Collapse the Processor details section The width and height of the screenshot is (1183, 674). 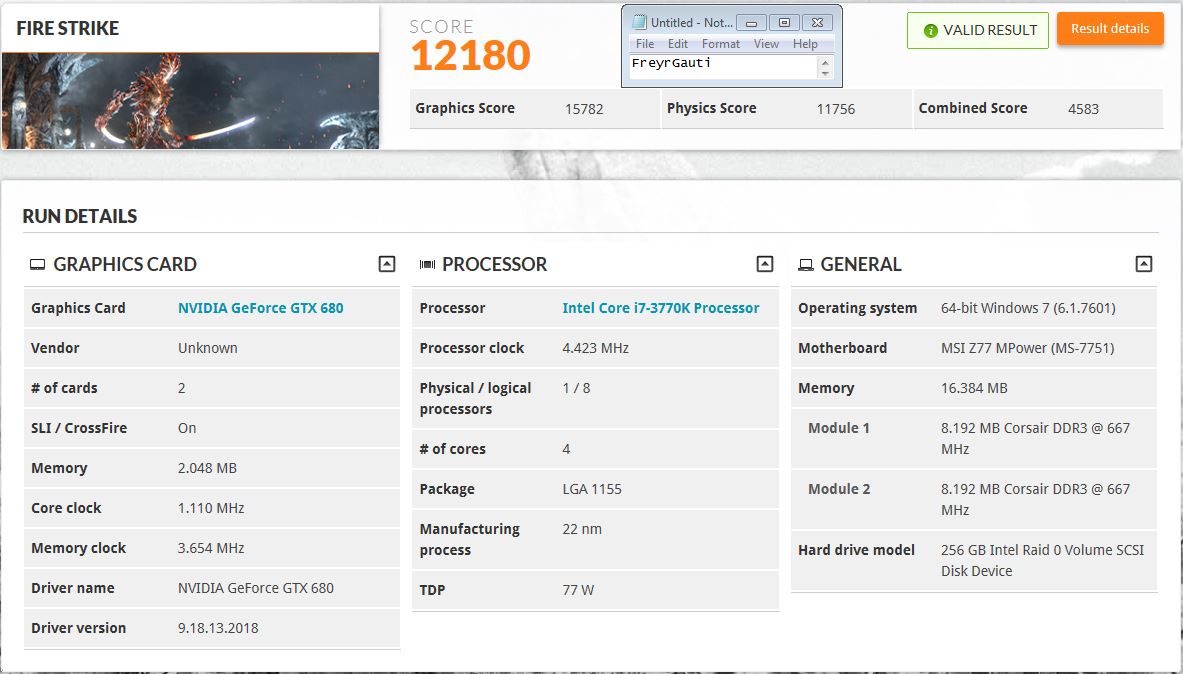(x=765, y=264)
